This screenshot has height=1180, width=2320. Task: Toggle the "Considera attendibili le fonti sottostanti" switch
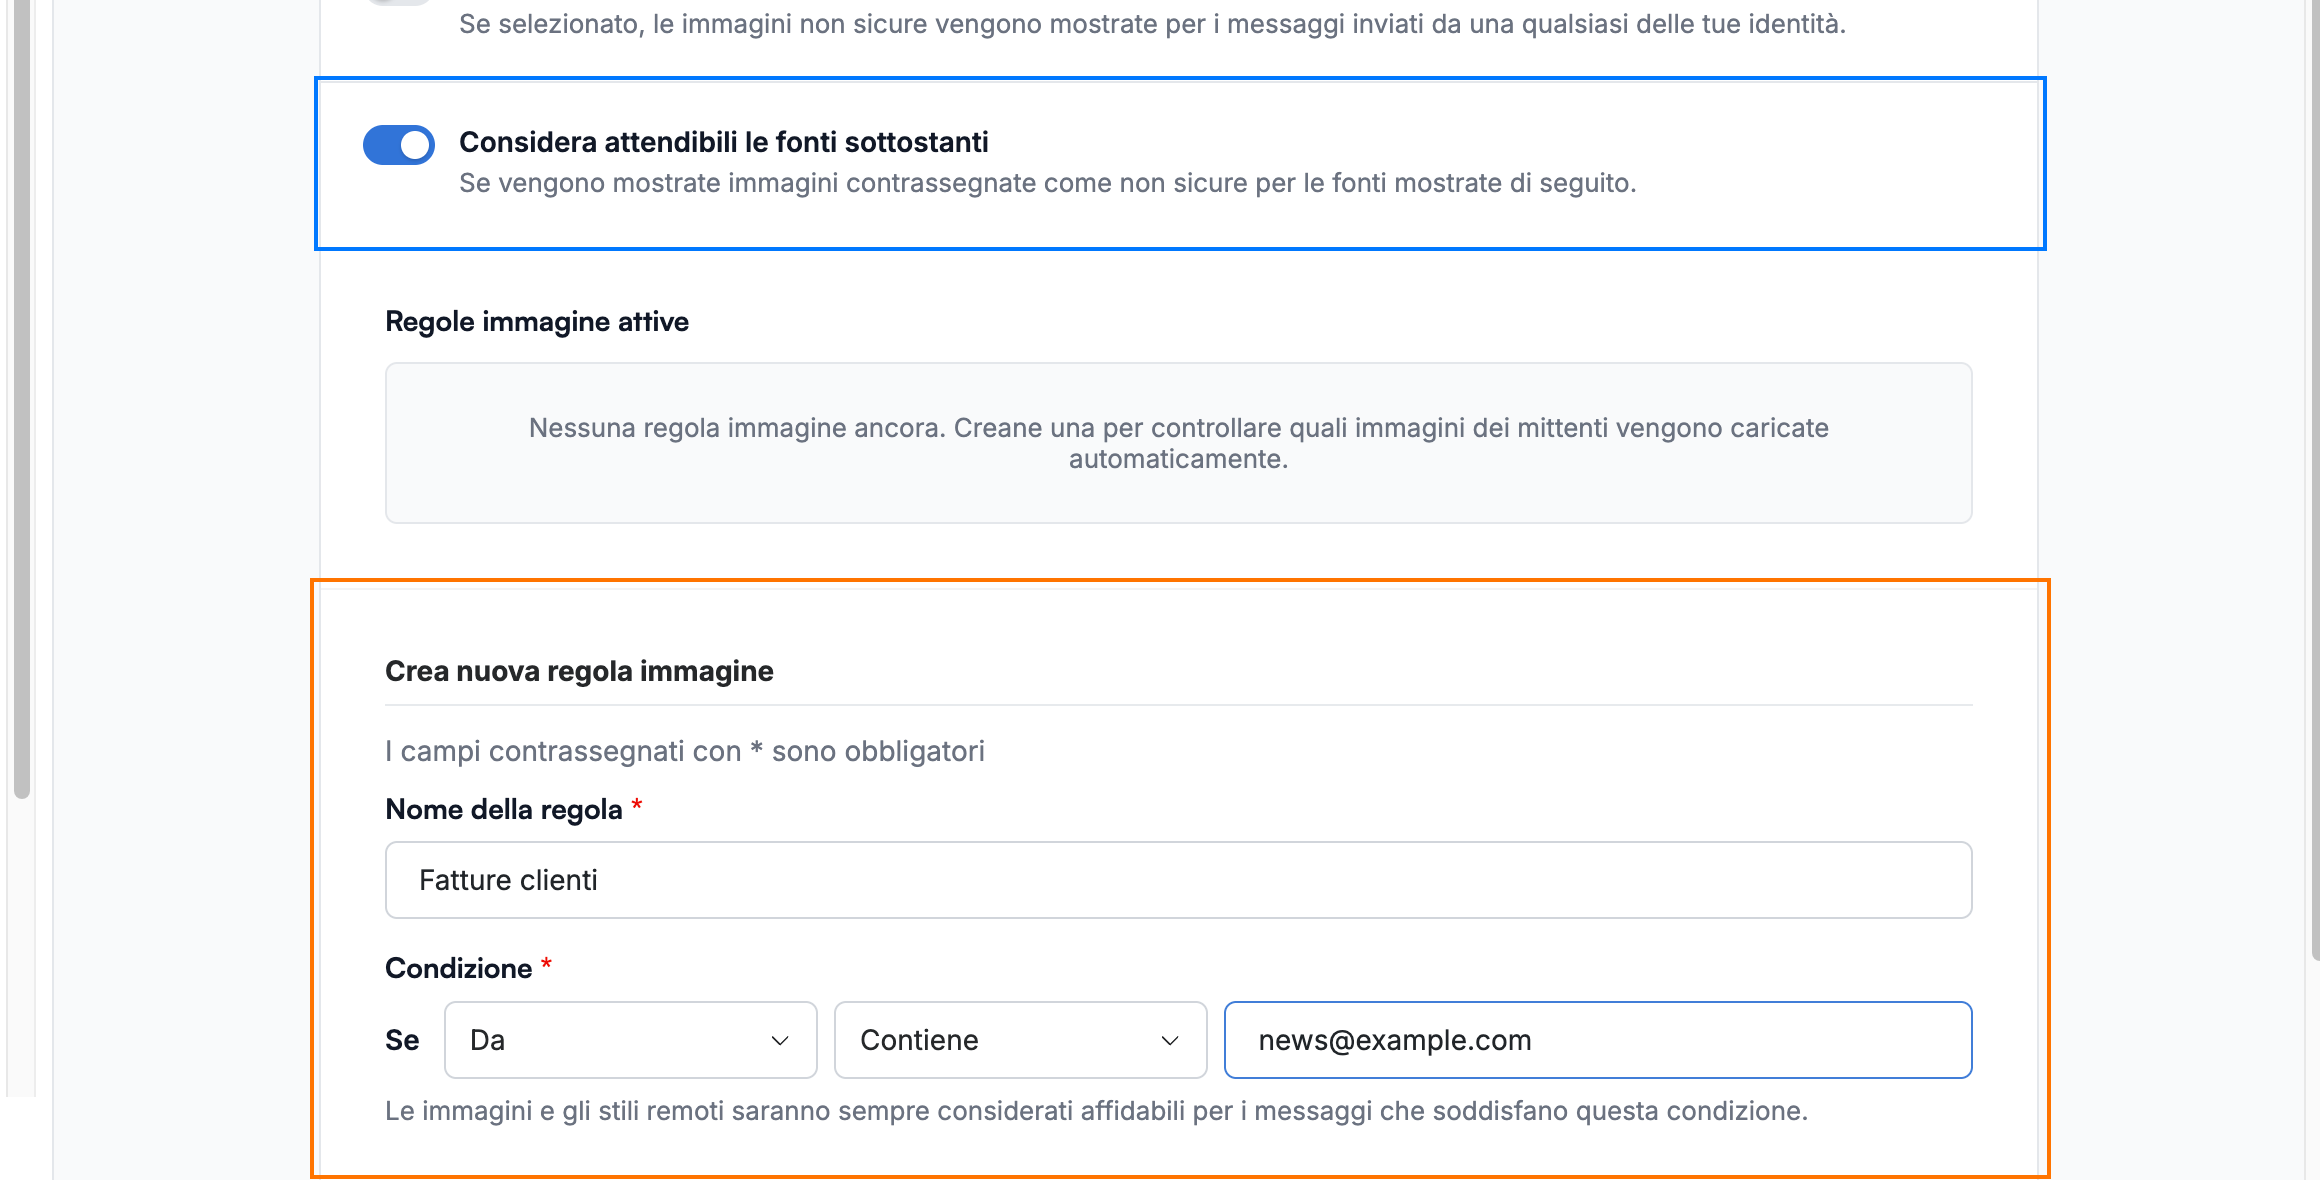click(x=398, y=145)
